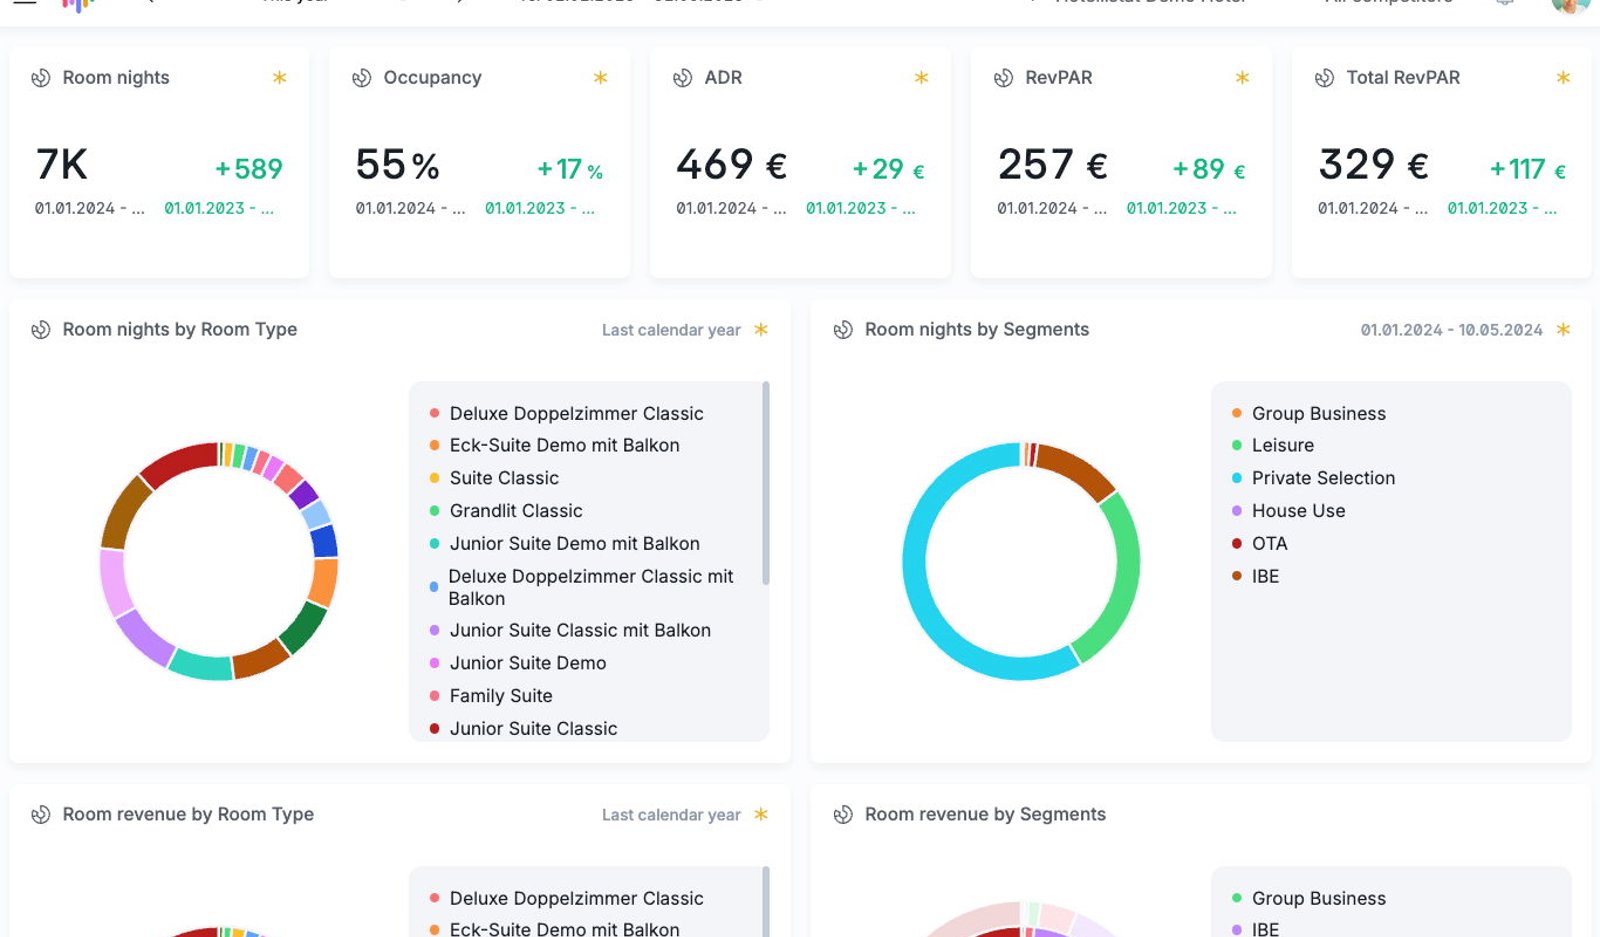1600x937 pixels.
Task: Click the chart icon beside Room nights card title
Action: coord(41,78)
